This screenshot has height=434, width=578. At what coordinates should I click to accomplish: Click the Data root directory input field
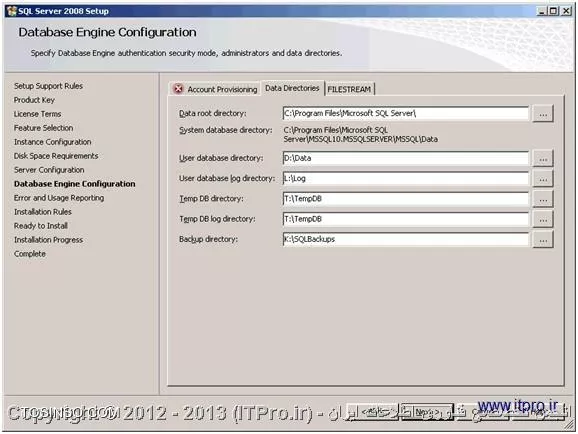[405, 114]
